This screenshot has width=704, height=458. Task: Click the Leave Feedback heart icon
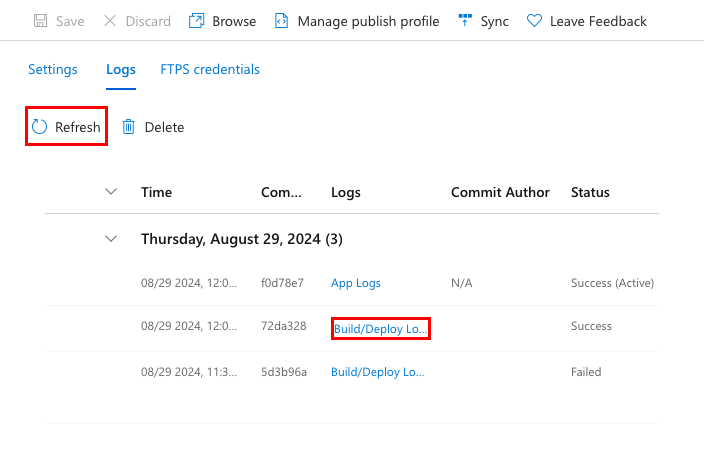point(534,21)
